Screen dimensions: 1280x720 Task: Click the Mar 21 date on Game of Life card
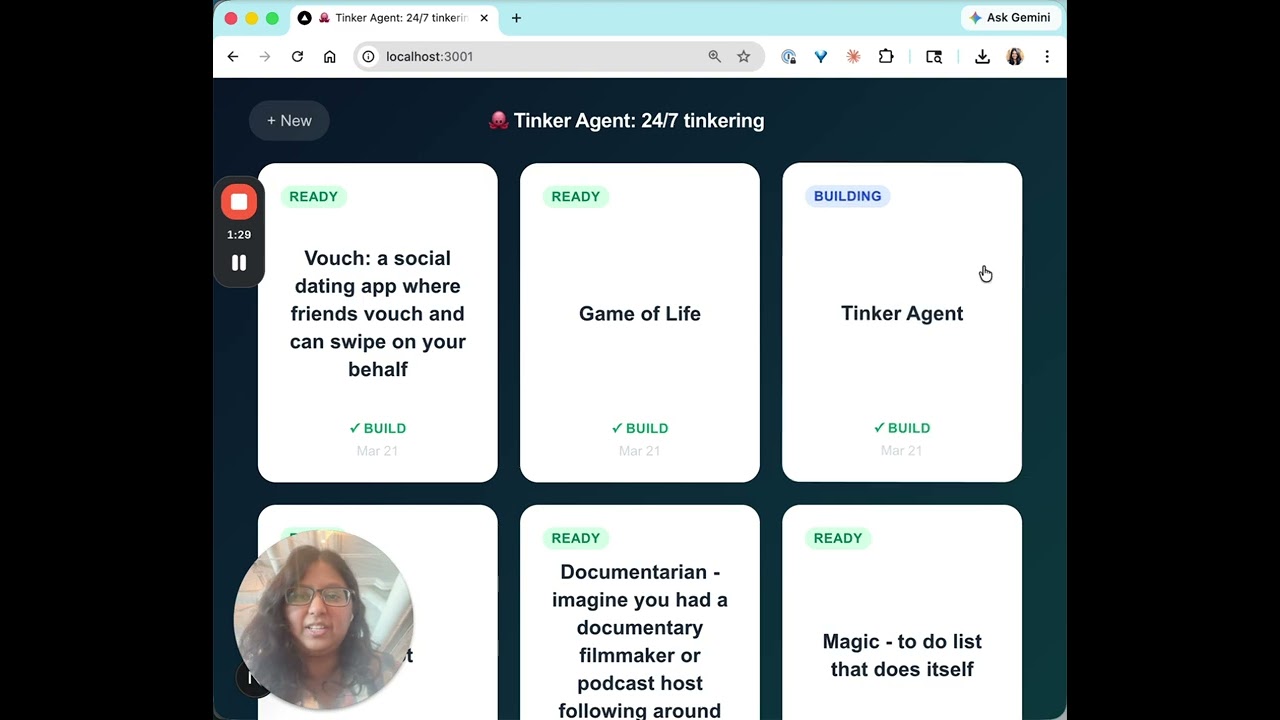[640, 451]
